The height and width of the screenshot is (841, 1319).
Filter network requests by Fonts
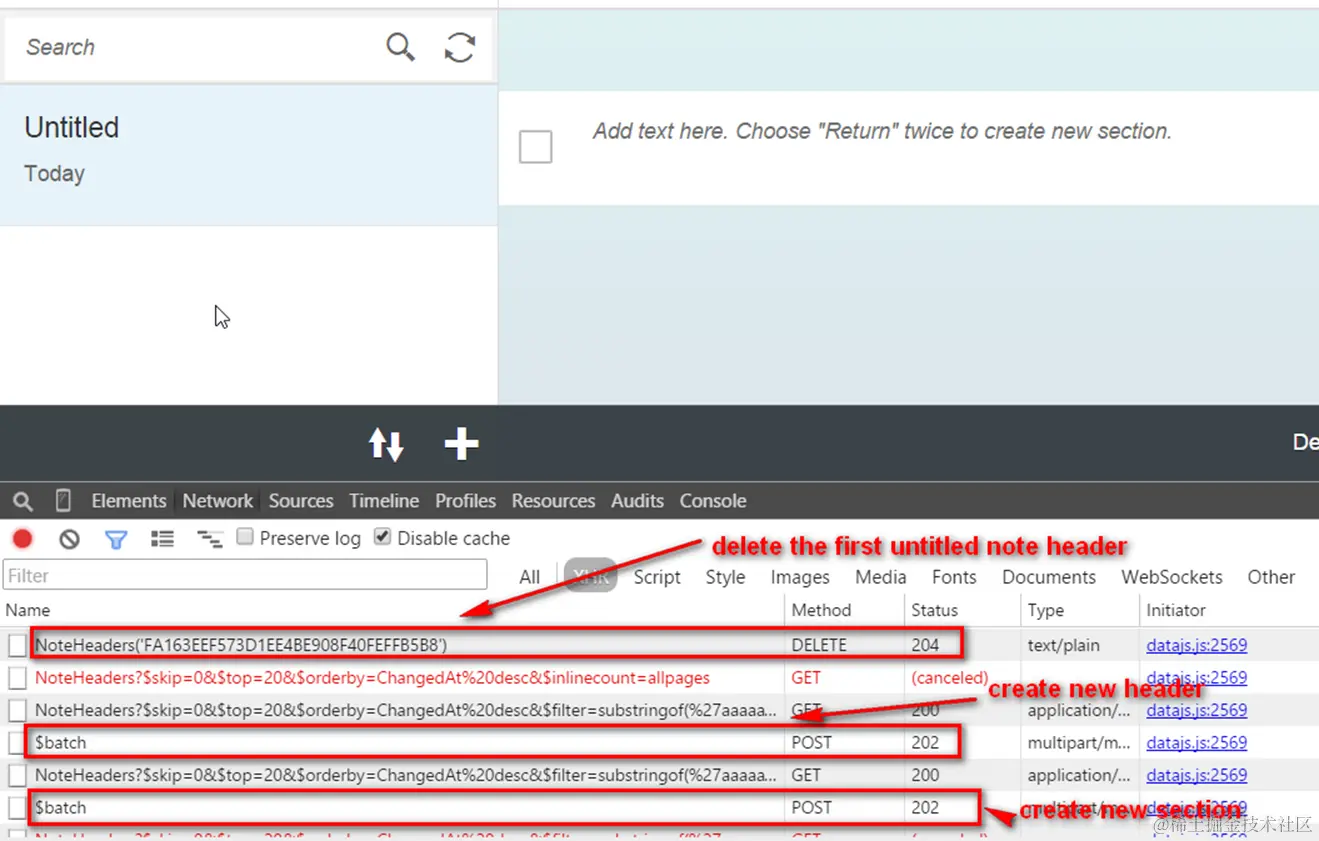[x=954, y=577]
